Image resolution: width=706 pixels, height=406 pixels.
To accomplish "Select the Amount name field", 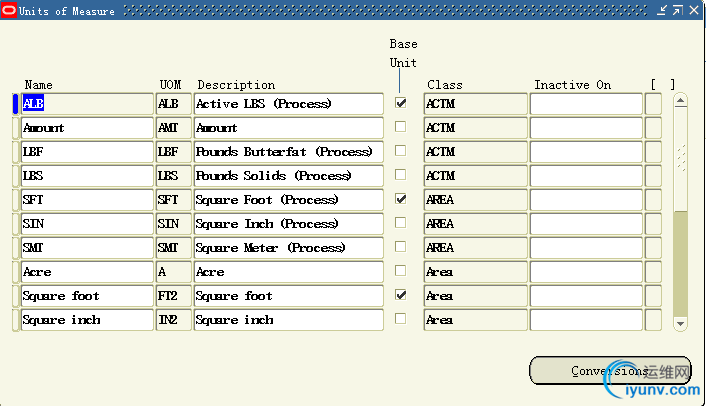I will click(x=87, y=128).
